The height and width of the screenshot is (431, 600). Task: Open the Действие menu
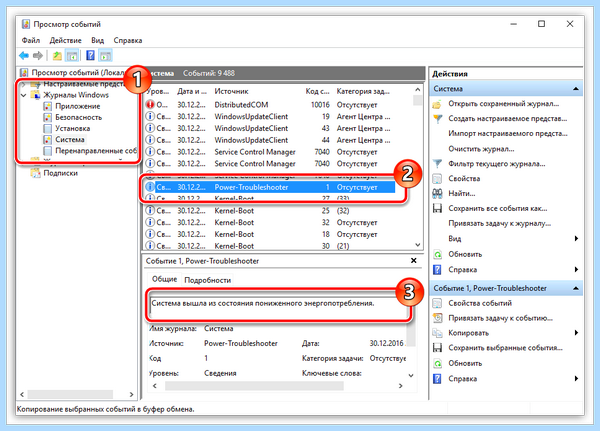coord(65,40)
